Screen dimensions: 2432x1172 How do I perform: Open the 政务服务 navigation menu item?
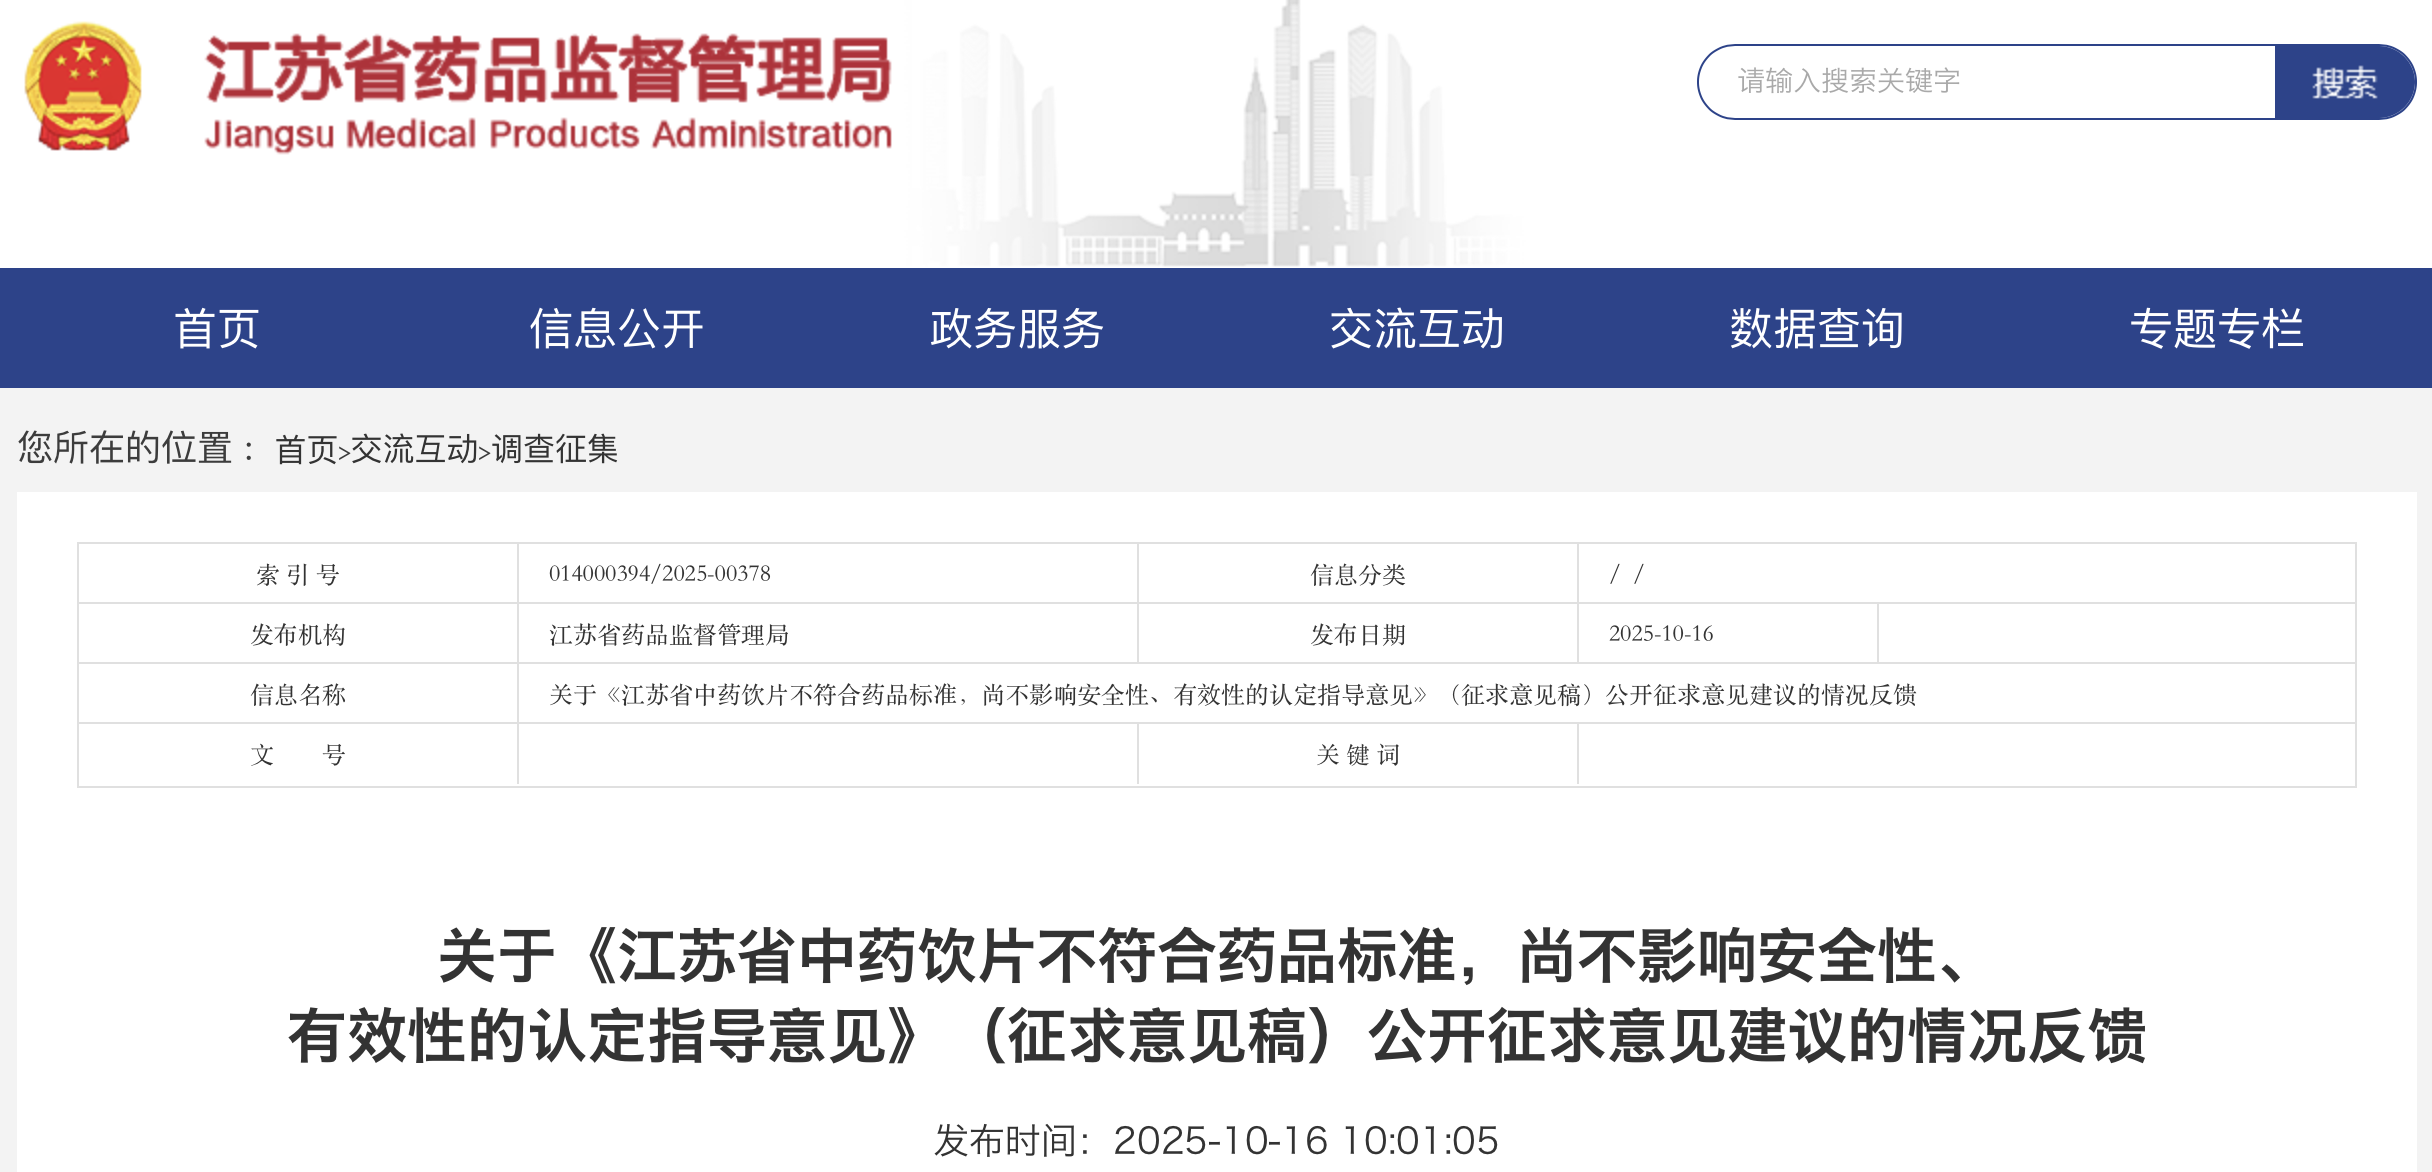pos(1016,329)
